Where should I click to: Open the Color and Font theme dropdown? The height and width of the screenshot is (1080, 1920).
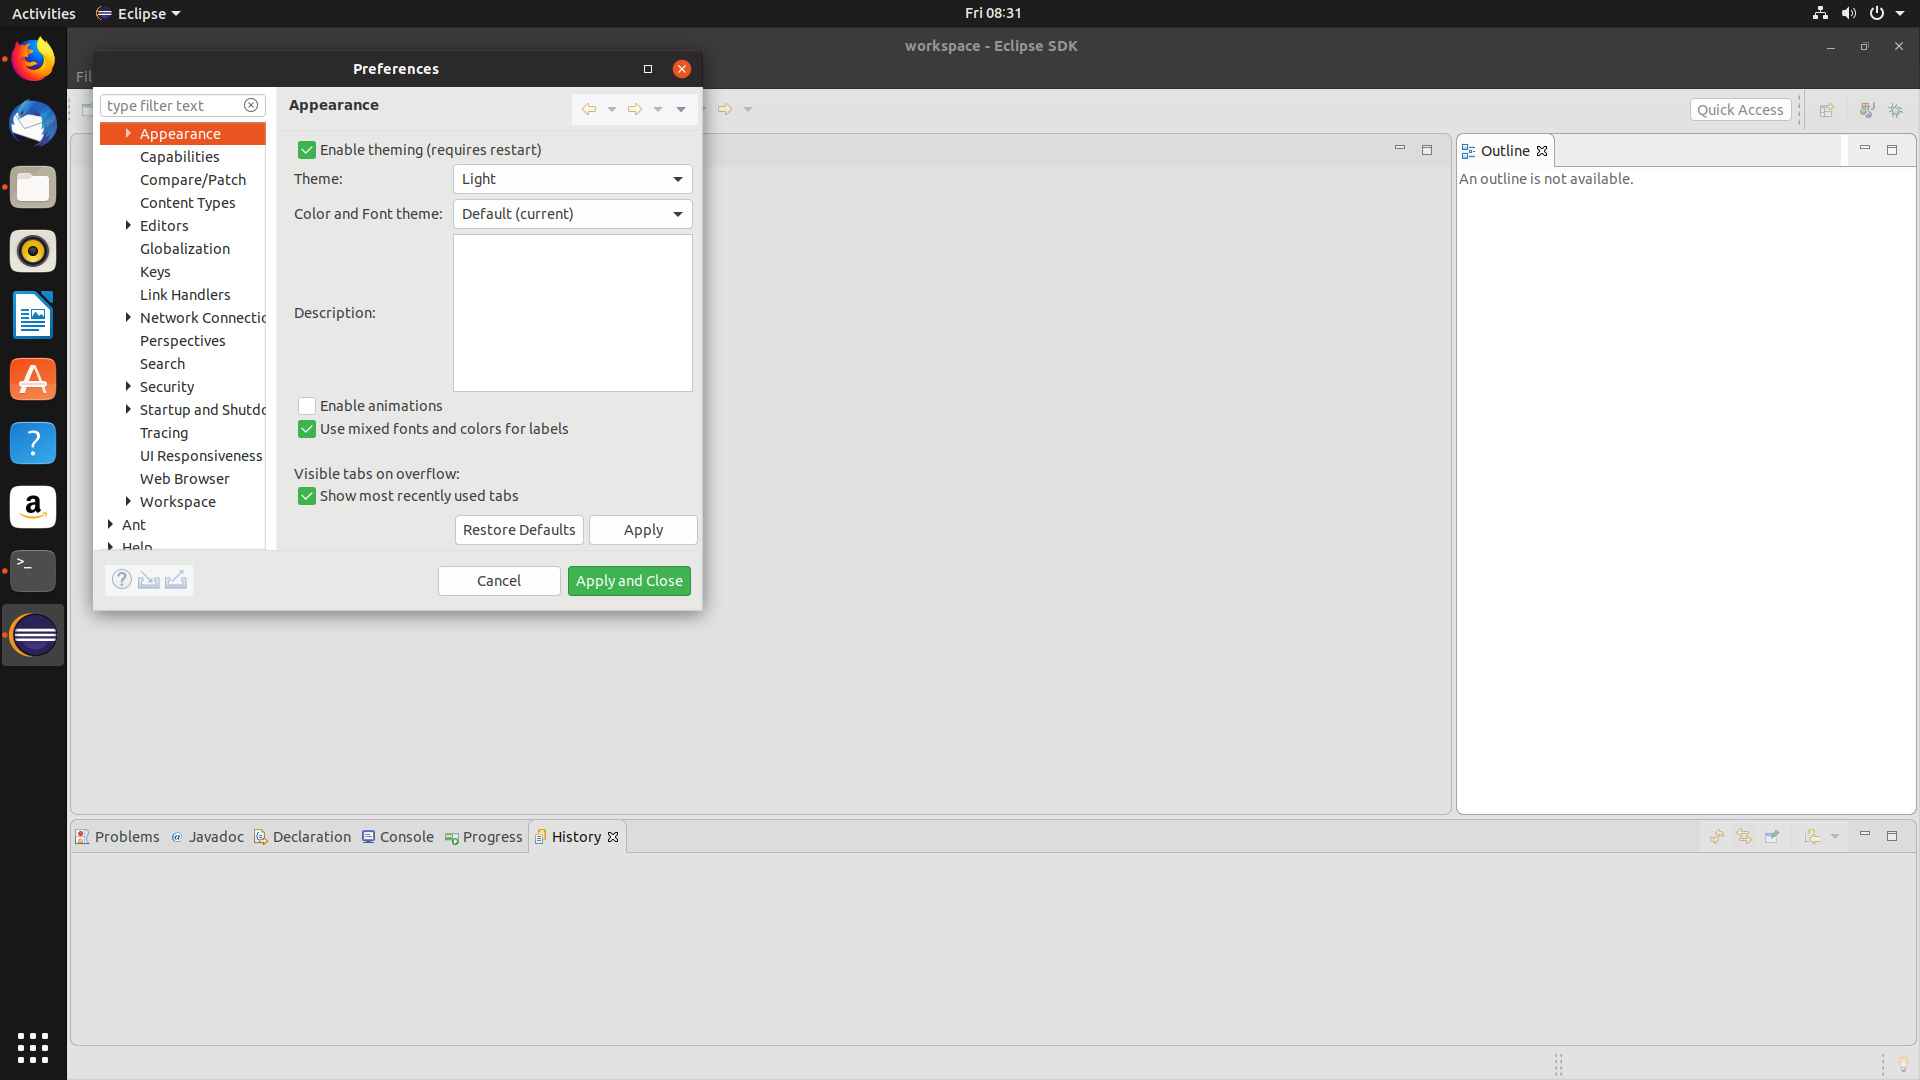[x=573, y=214]
